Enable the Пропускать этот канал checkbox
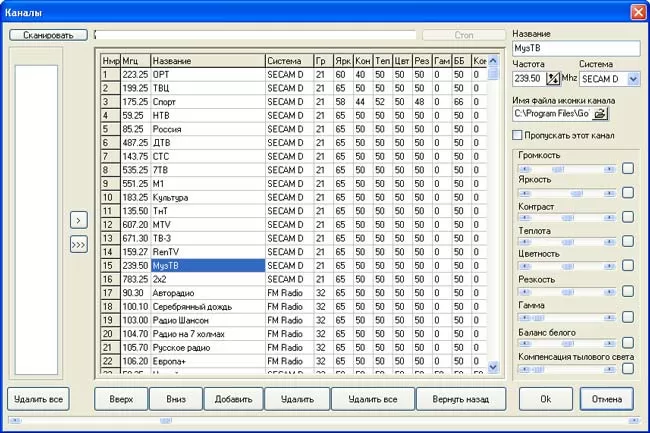 click(517, 135)
